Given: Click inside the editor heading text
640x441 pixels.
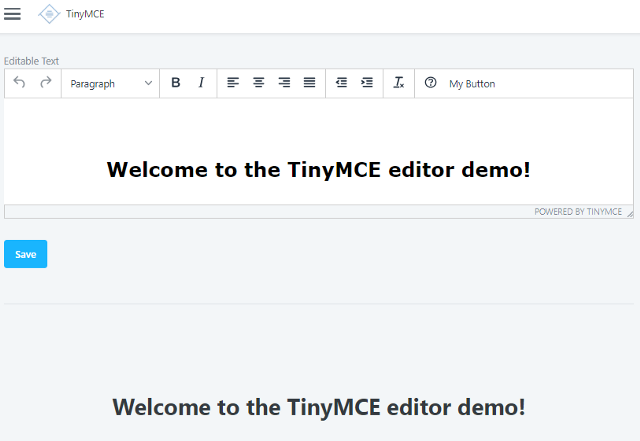Looking at the screenshot, I should click(x=318, y=169).
